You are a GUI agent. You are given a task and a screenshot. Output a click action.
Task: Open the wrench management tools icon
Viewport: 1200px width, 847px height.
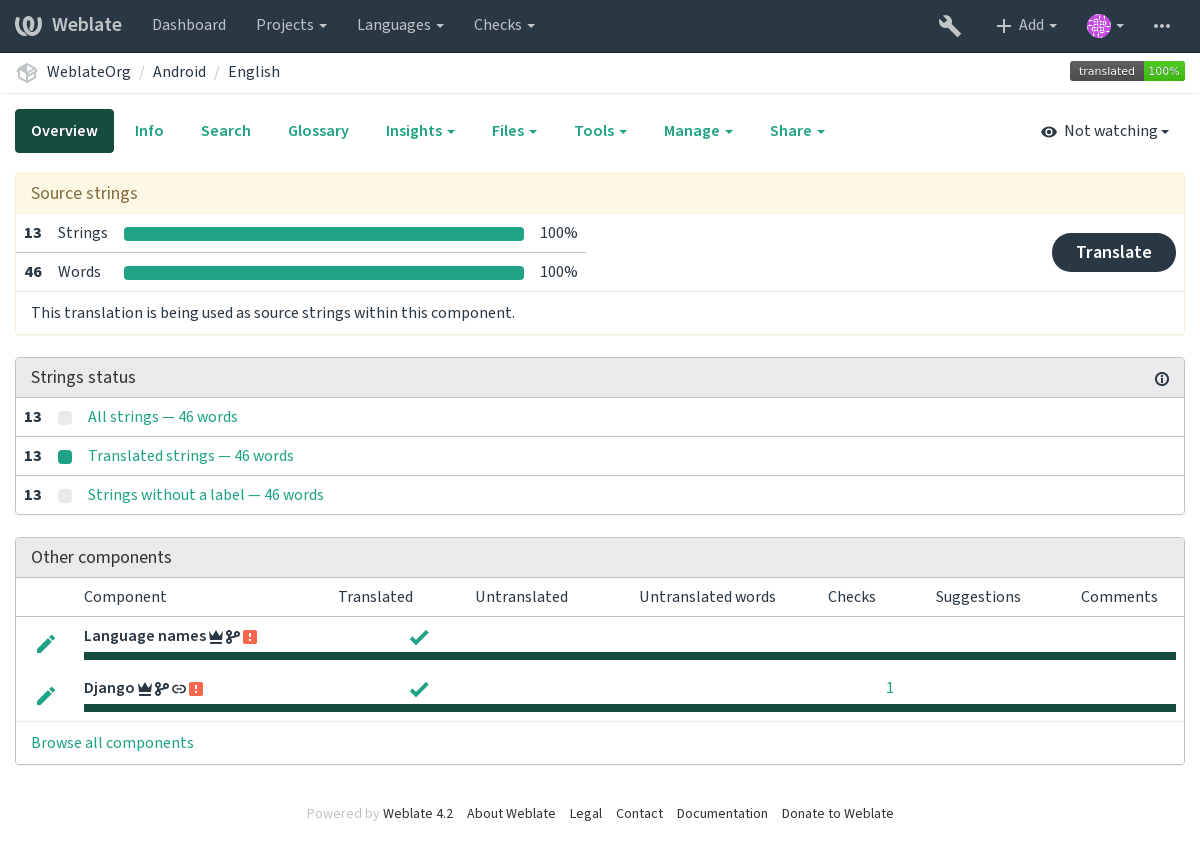click(x=949, y=26)
